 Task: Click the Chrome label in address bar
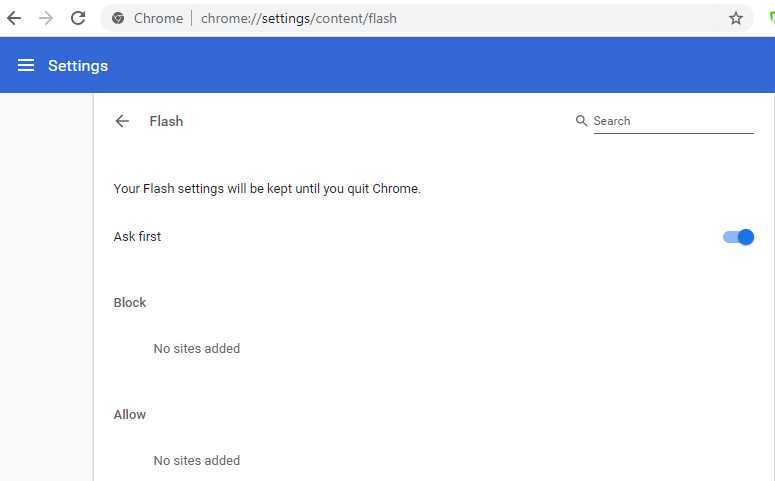[x=158, y=18]
